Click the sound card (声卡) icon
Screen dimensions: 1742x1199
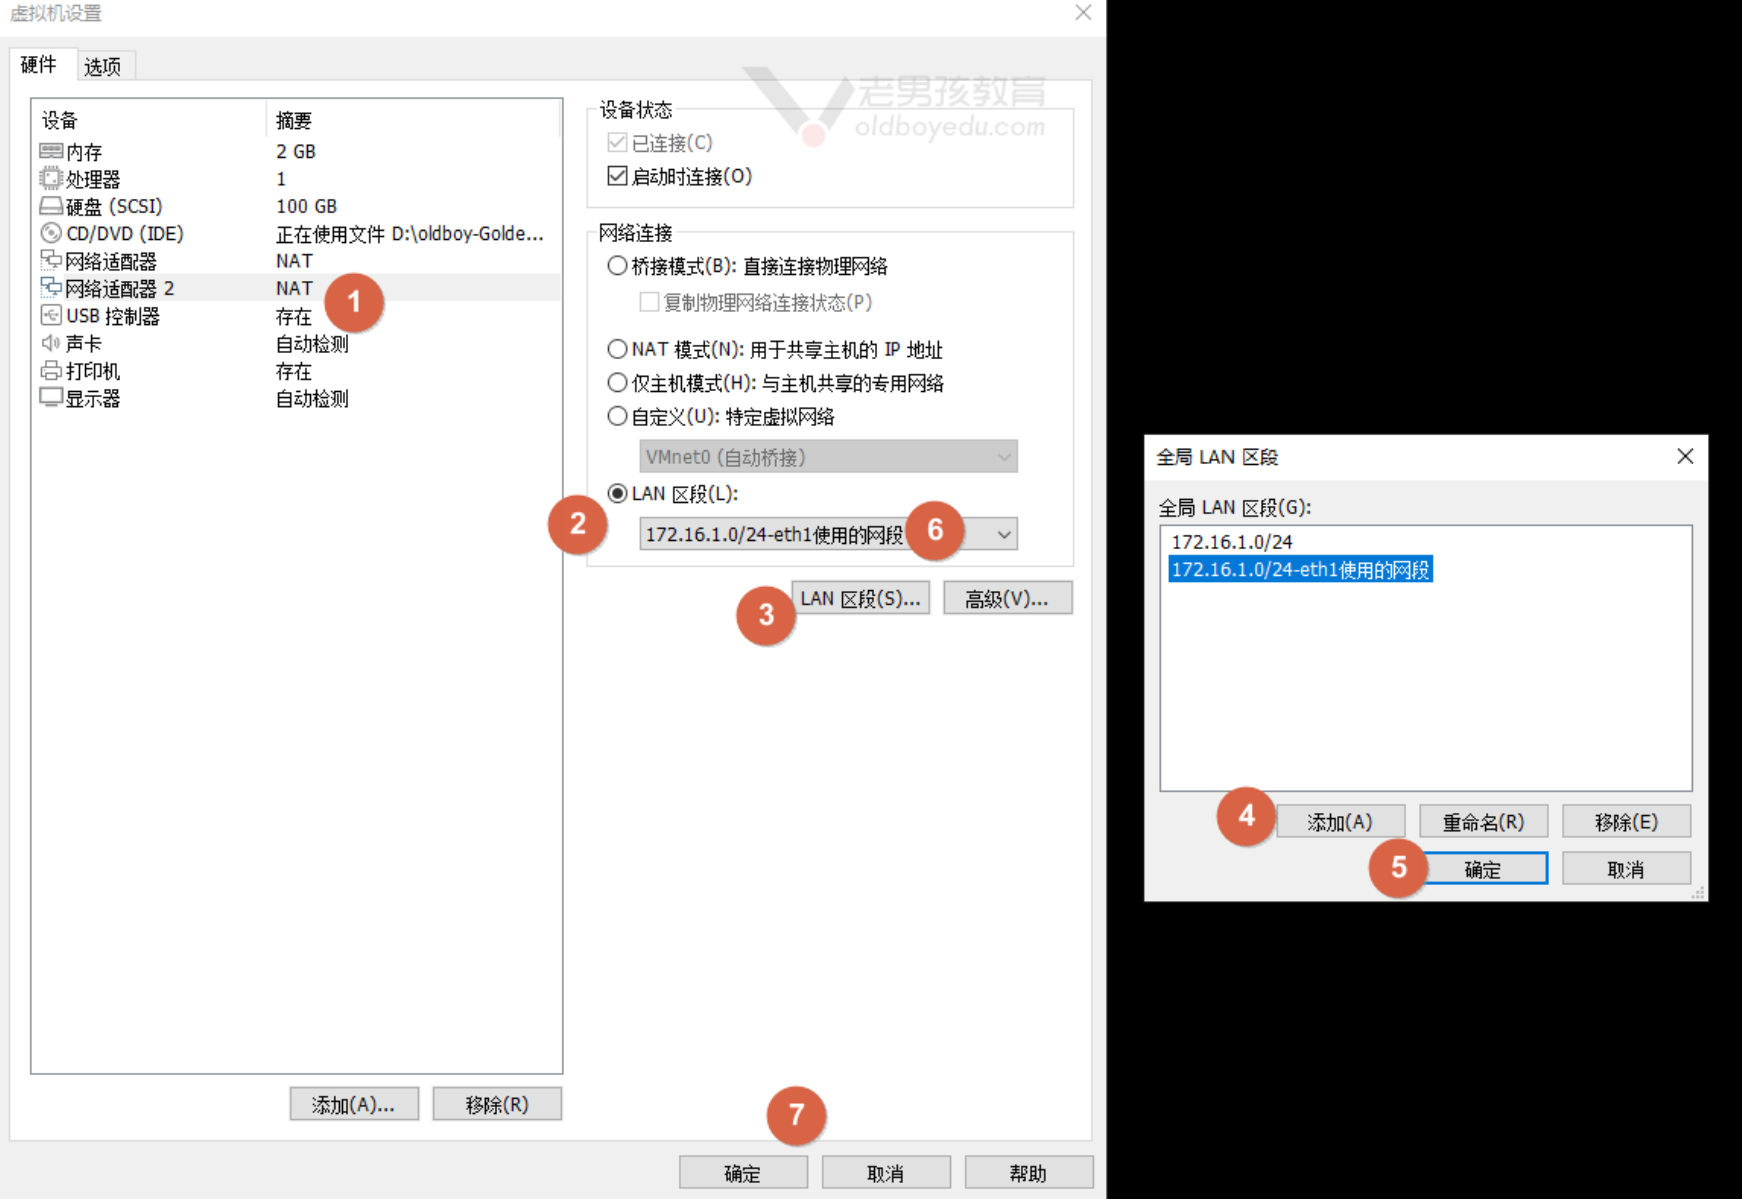coord(51,343)
